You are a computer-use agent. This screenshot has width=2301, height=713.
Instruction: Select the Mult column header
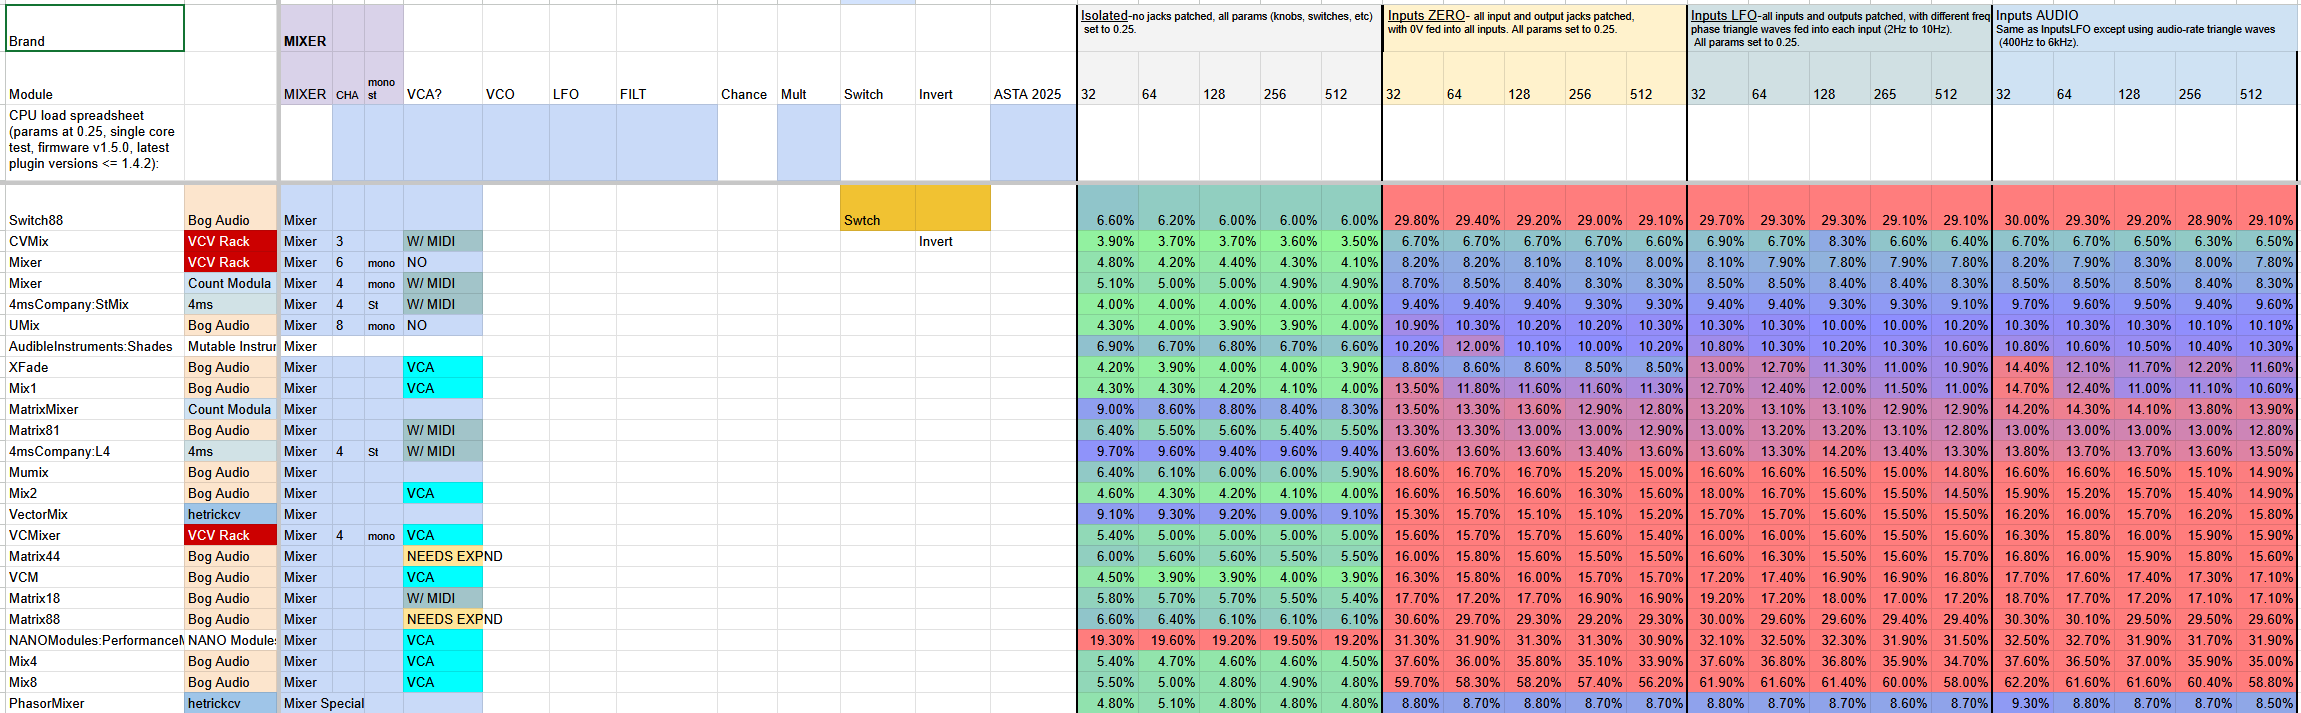tap(809, 78)
